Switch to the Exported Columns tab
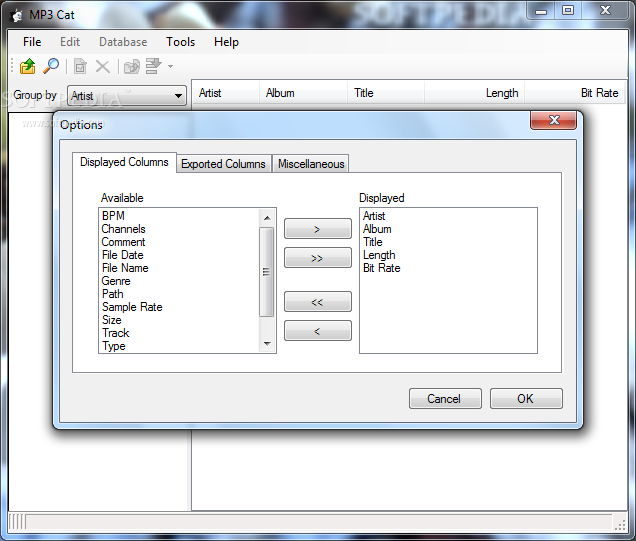The width and height of the screenshot is (636, 541). pos(223,164)
